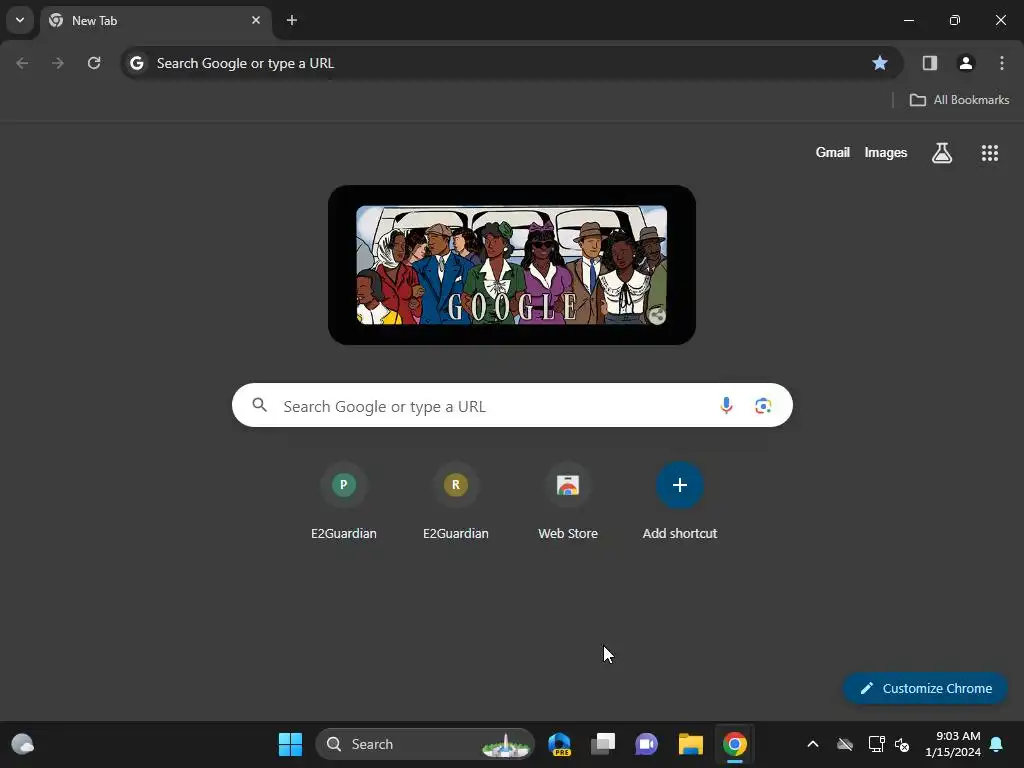1024x768 pixels.
Task: Open the Images link
Action: pyautogui.click(x=886, y=153)
